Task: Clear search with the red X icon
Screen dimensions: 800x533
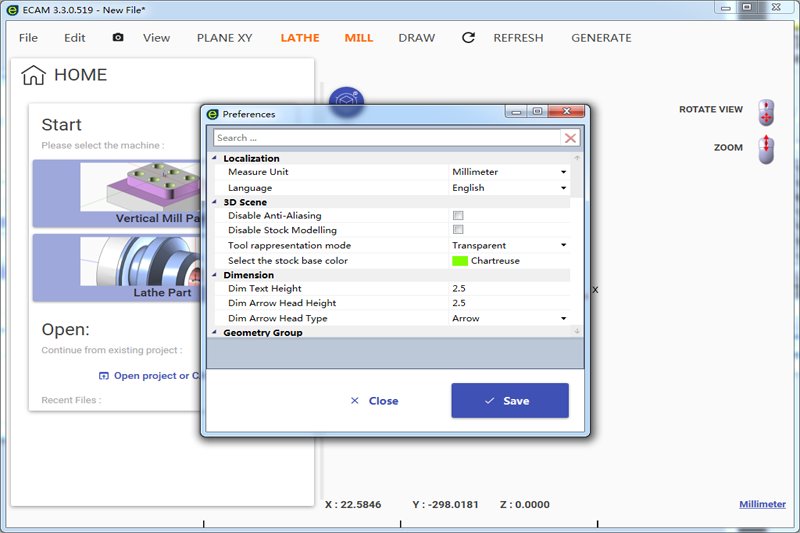Action: pos(570,138)
